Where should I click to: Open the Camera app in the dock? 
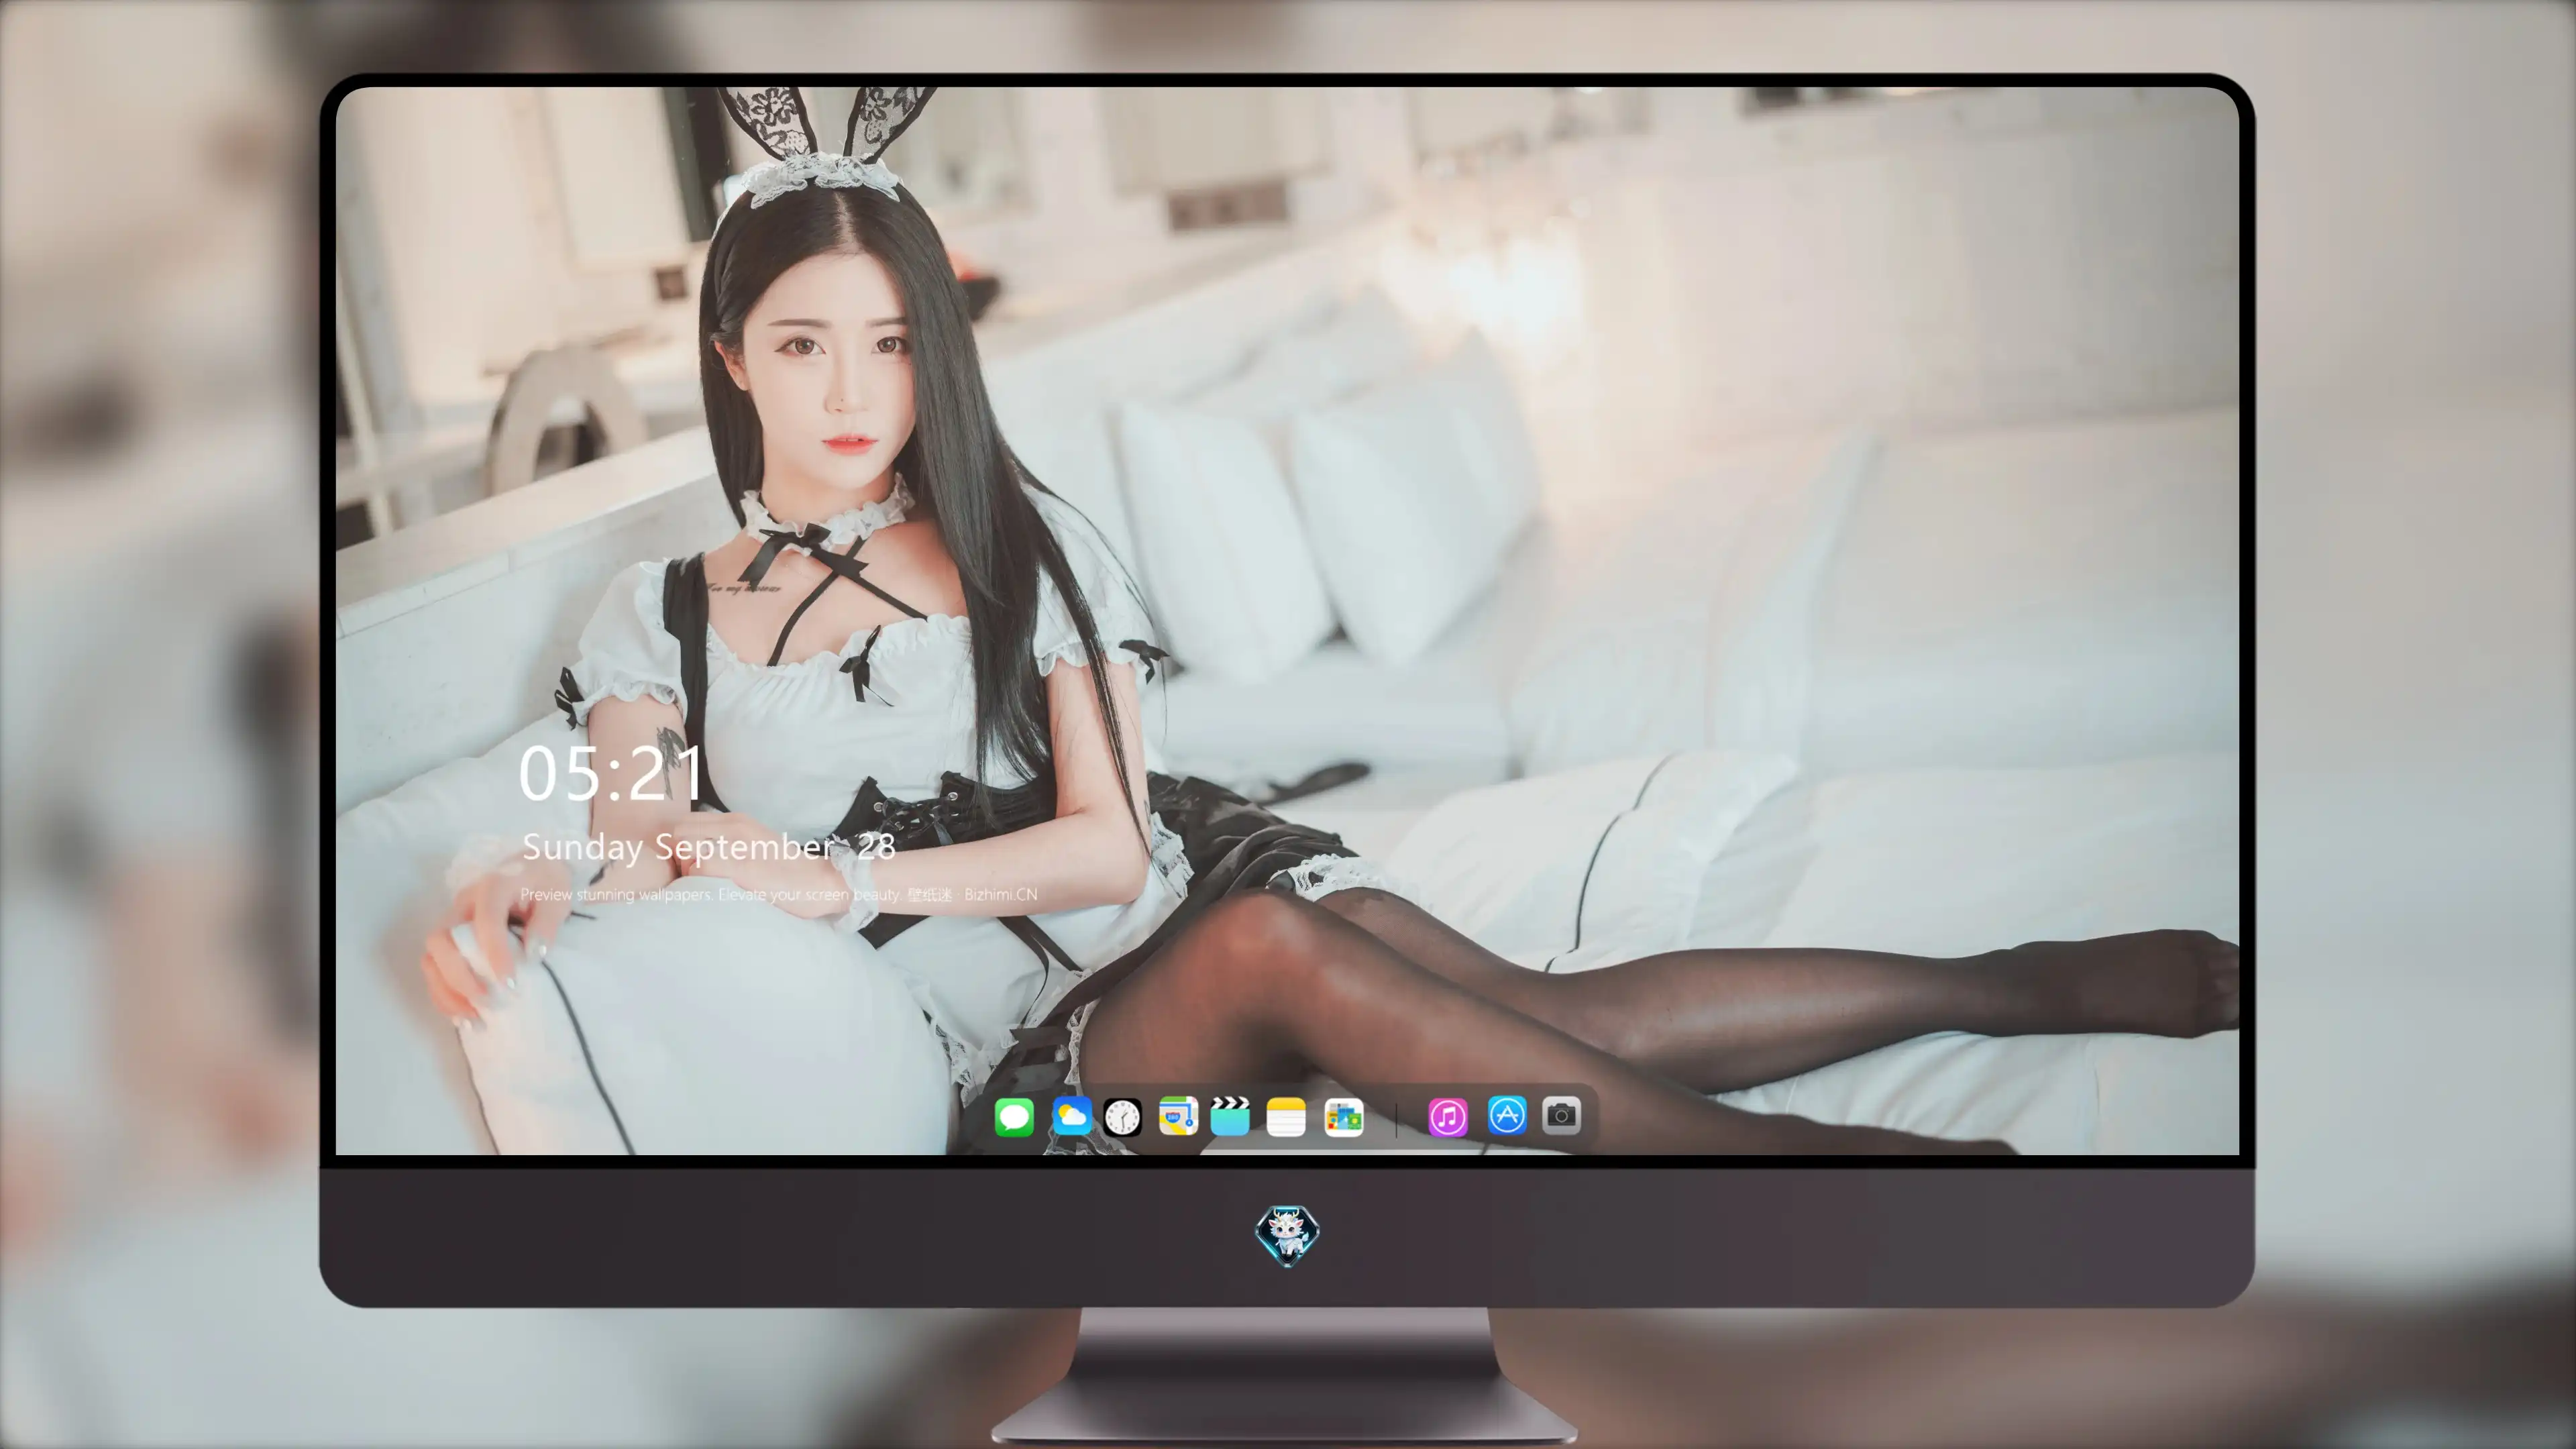[x=1561, y=1115]
